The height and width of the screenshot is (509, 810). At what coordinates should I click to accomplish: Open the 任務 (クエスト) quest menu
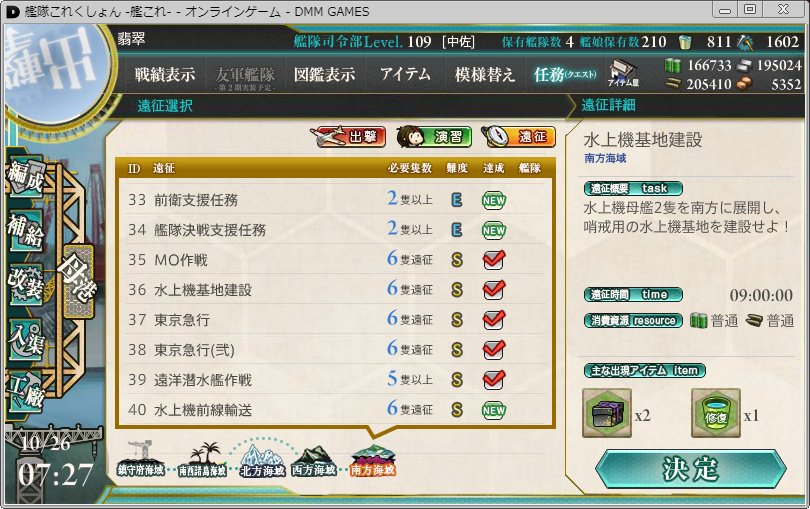(x=565, y=74)
